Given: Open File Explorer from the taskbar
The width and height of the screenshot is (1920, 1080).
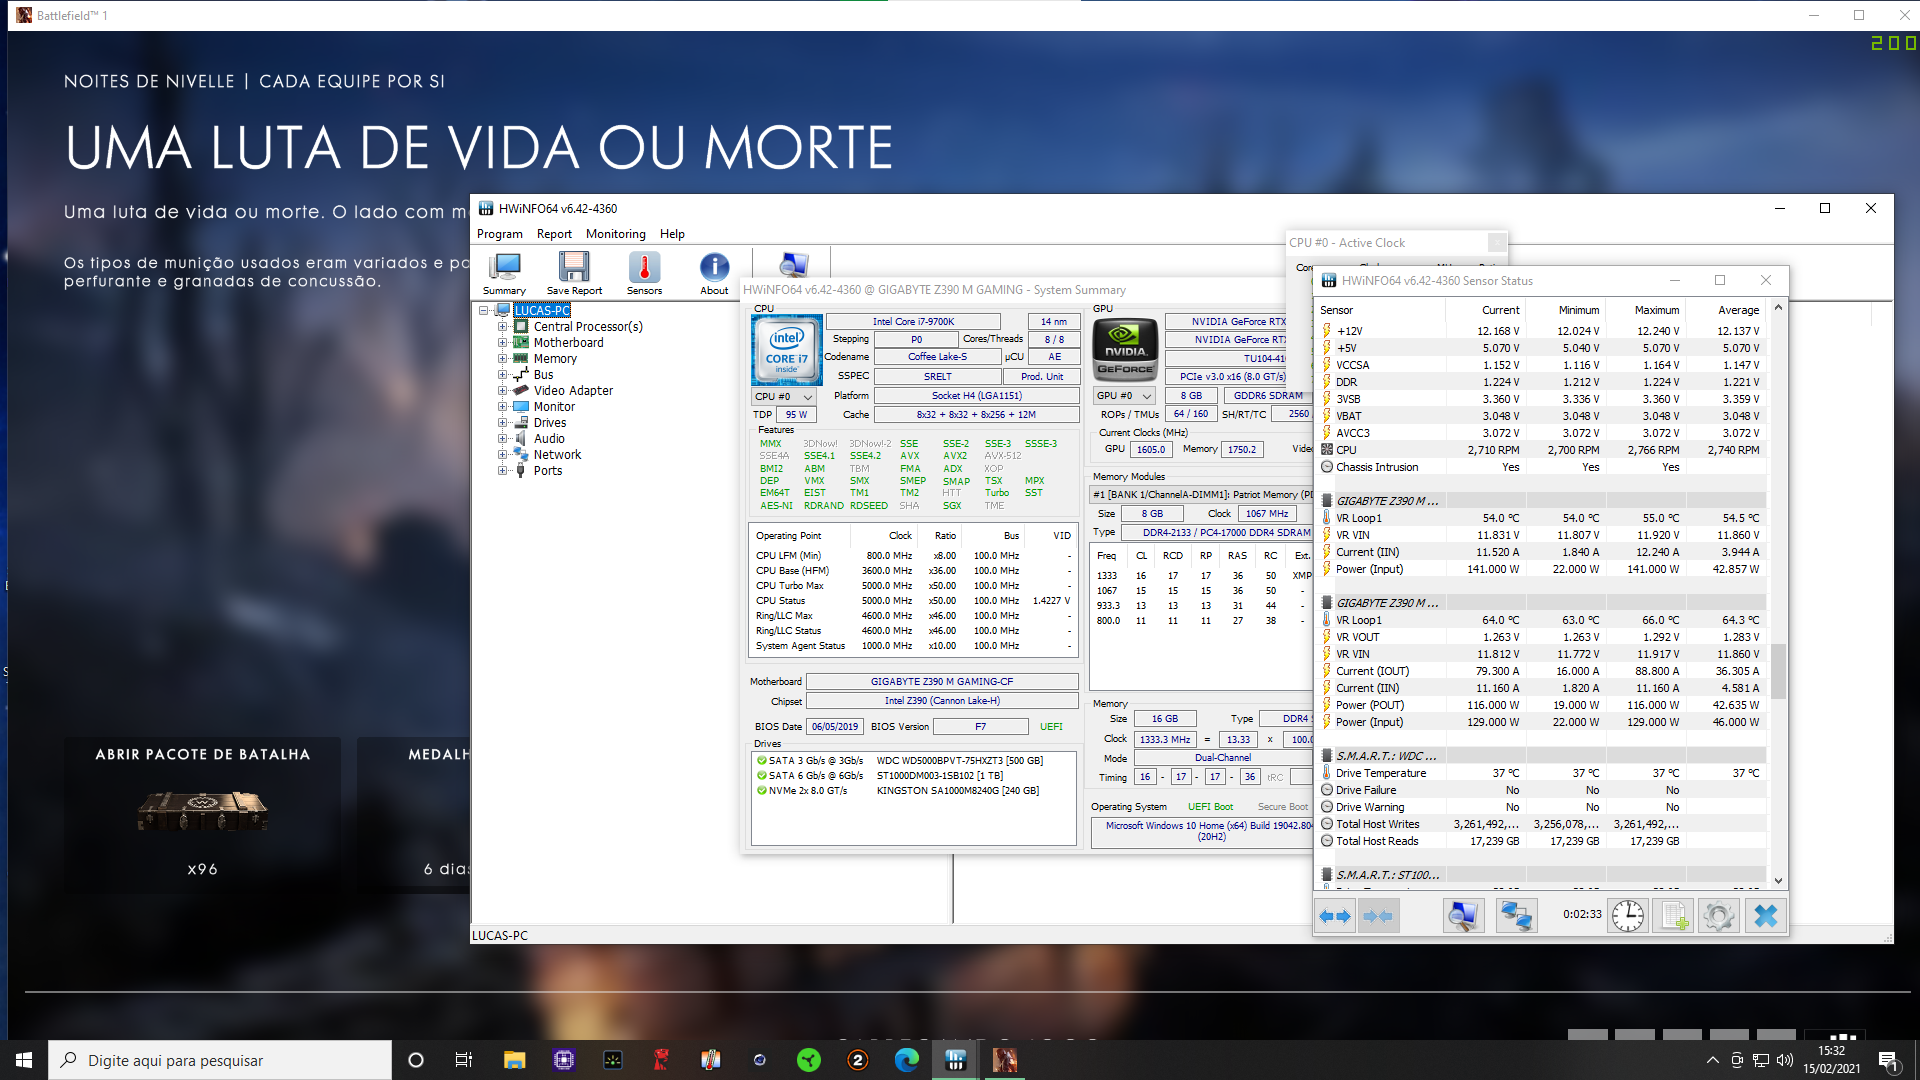Looking at the screenshot, I should (x=514, y=1060).
